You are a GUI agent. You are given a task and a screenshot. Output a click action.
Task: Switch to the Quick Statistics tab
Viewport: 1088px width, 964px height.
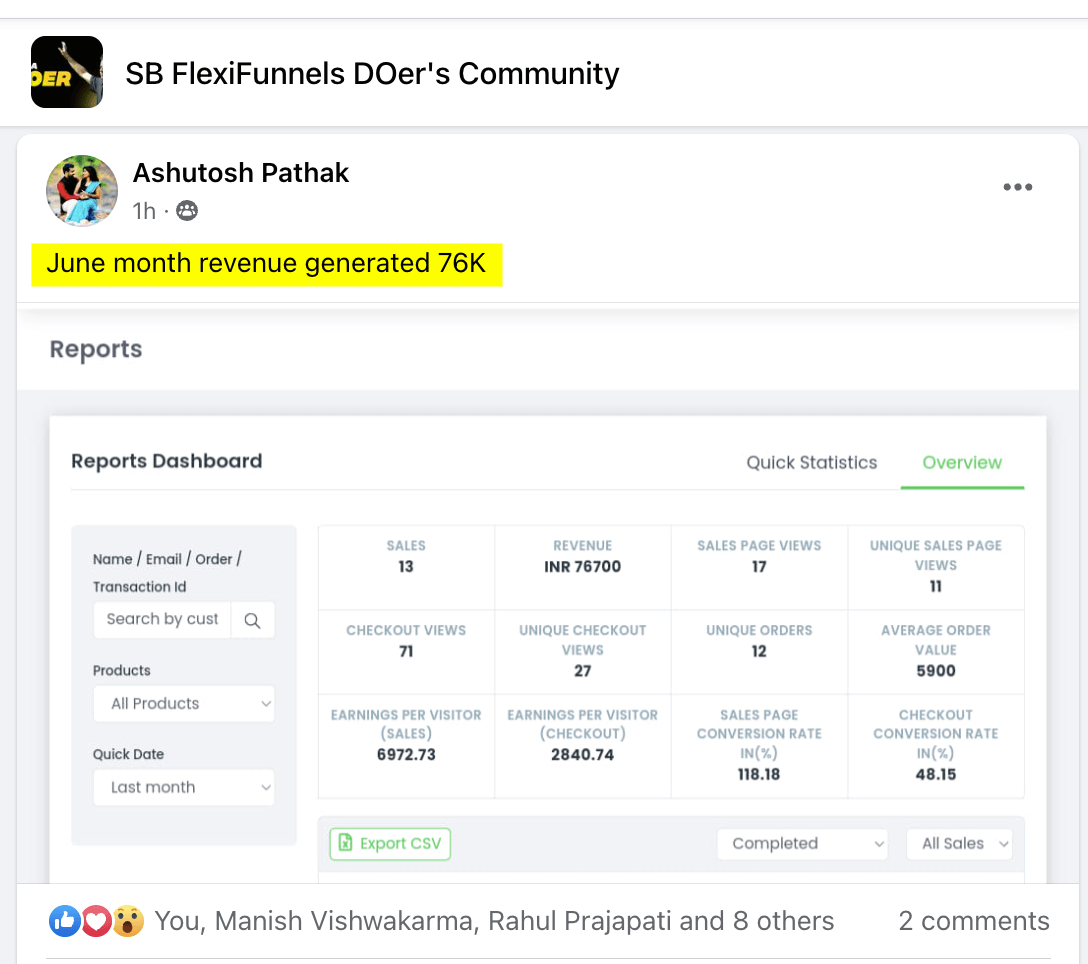tap(811, 462)
